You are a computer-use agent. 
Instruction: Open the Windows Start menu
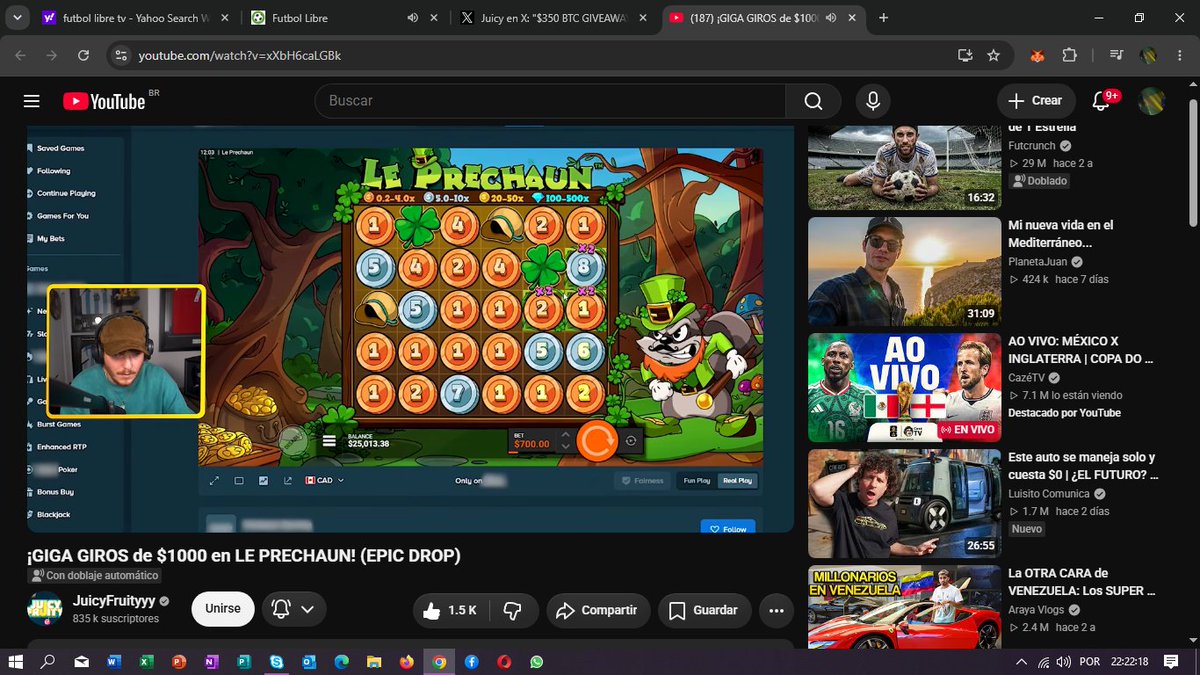click(x=16, y=662)
